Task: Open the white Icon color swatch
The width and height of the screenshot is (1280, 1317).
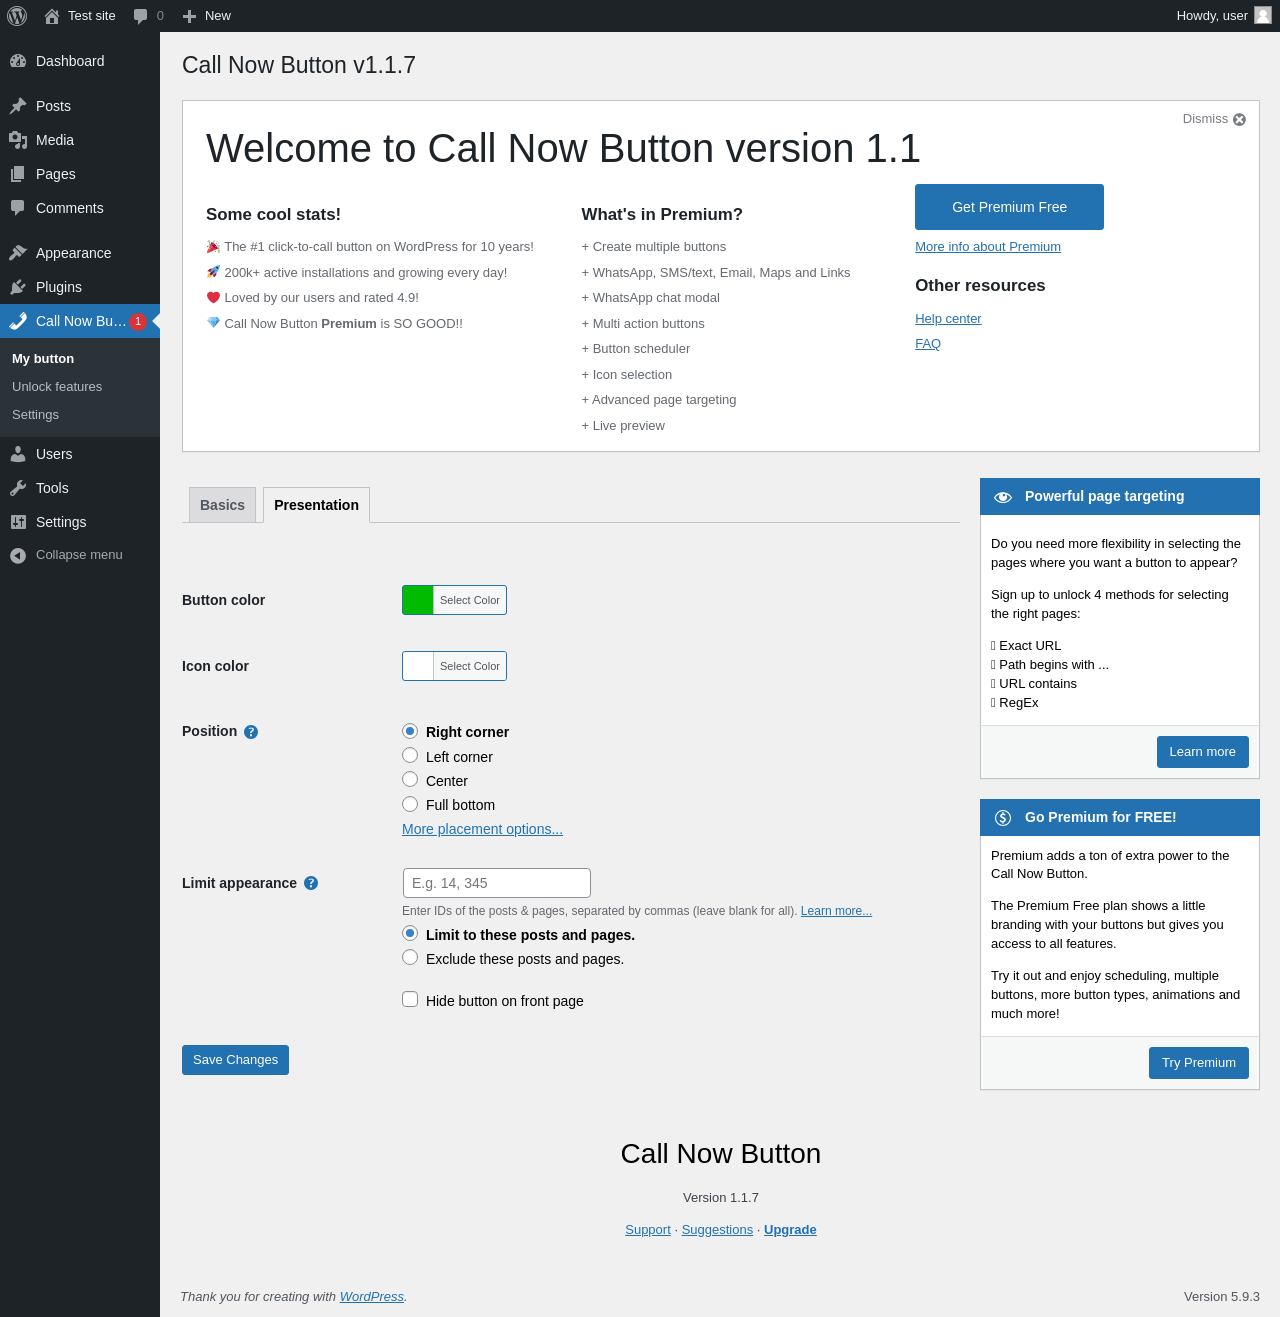Action: click(418, 666)
